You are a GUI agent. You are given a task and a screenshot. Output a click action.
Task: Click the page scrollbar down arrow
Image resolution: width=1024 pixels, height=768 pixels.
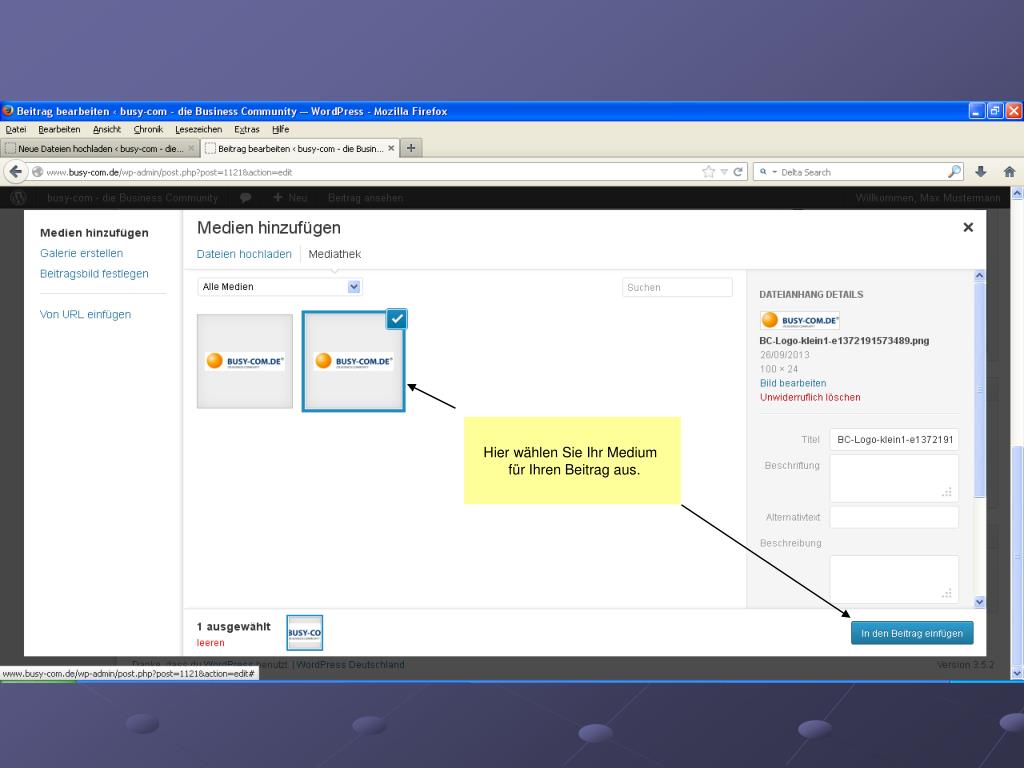coord(1017,673)
